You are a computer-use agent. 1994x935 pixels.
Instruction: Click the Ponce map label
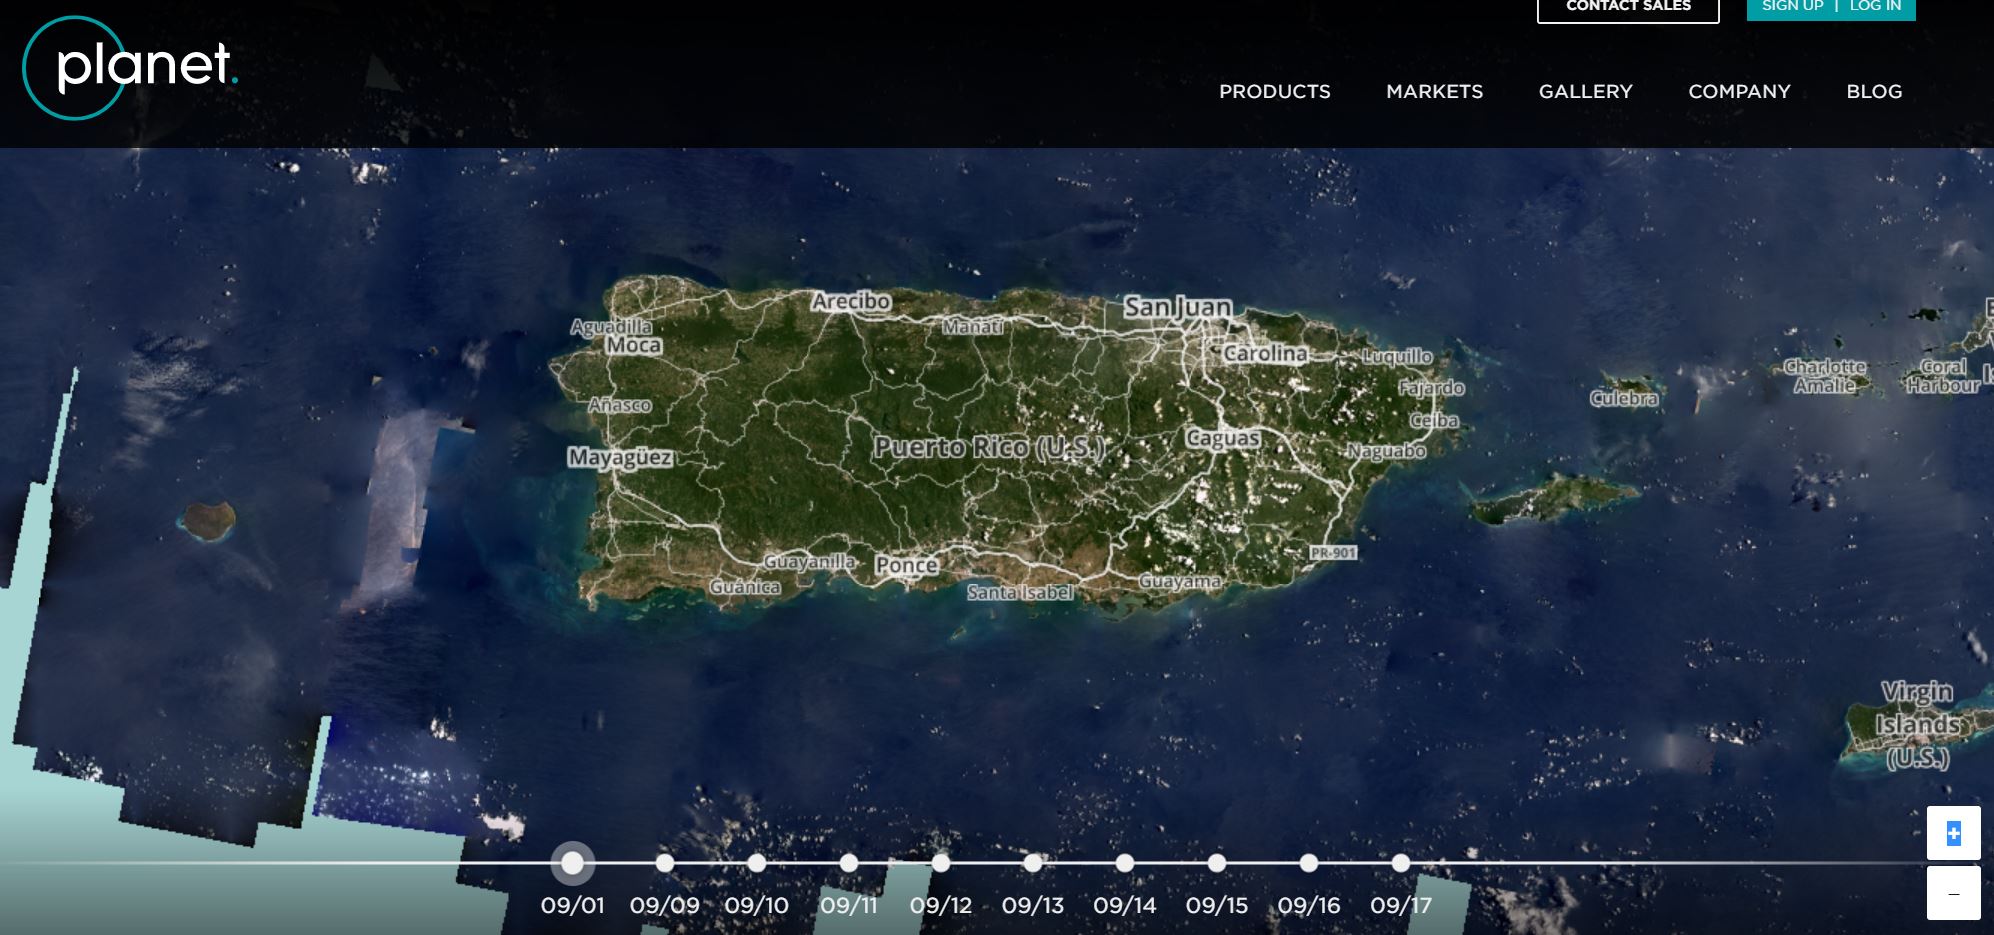[x=907, y=565]
